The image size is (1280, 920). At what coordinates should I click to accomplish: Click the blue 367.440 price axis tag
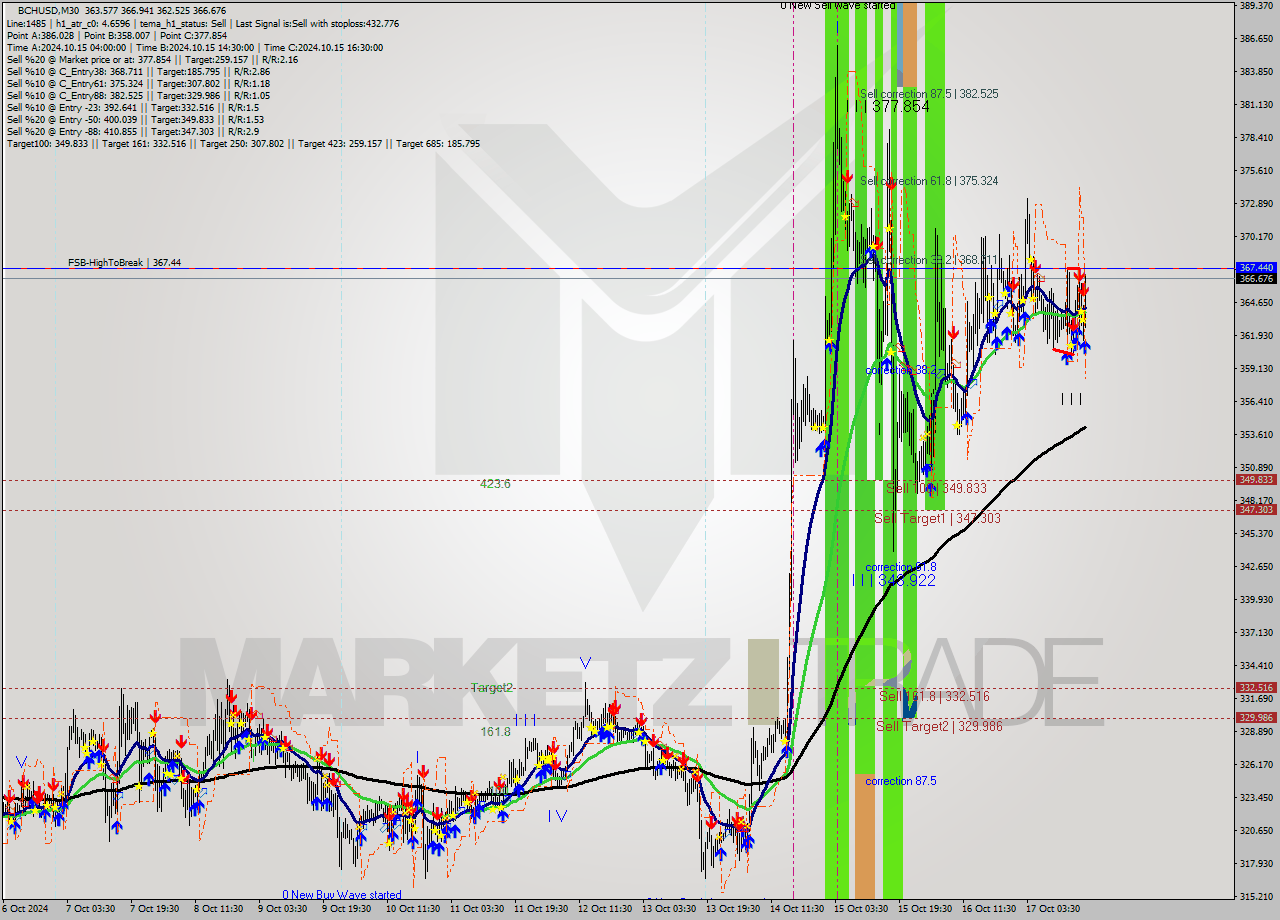pos(1256,268)
